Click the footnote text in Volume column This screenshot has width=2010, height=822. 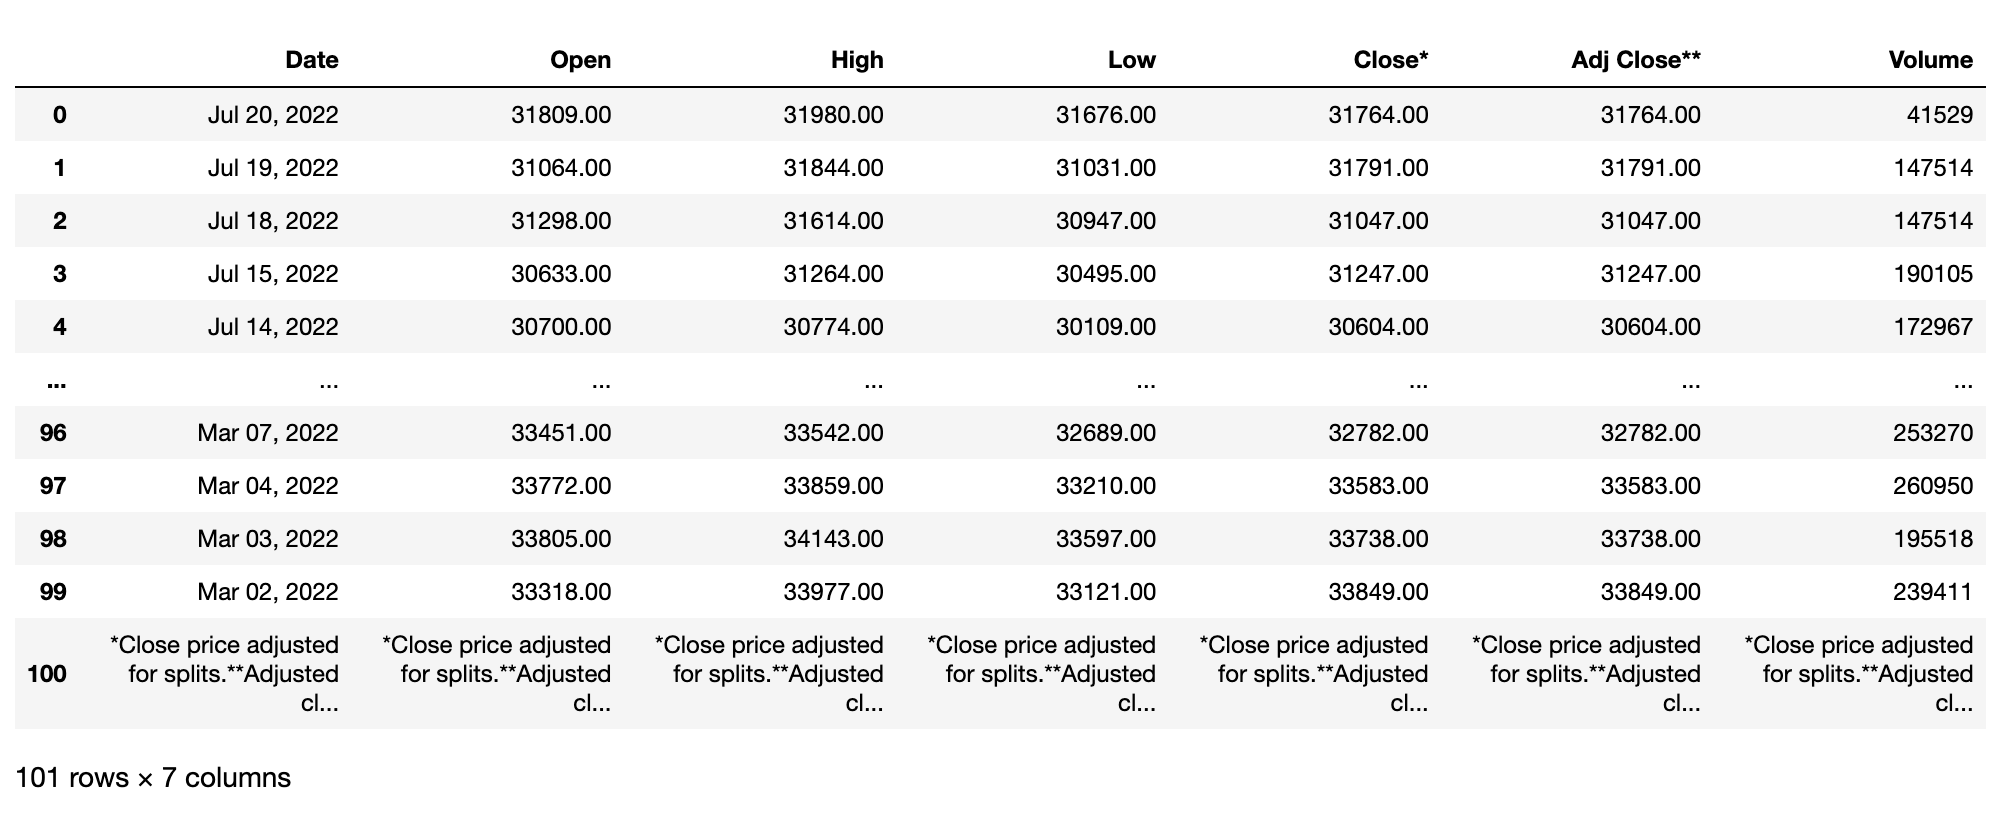click(x=1859, y=674)
